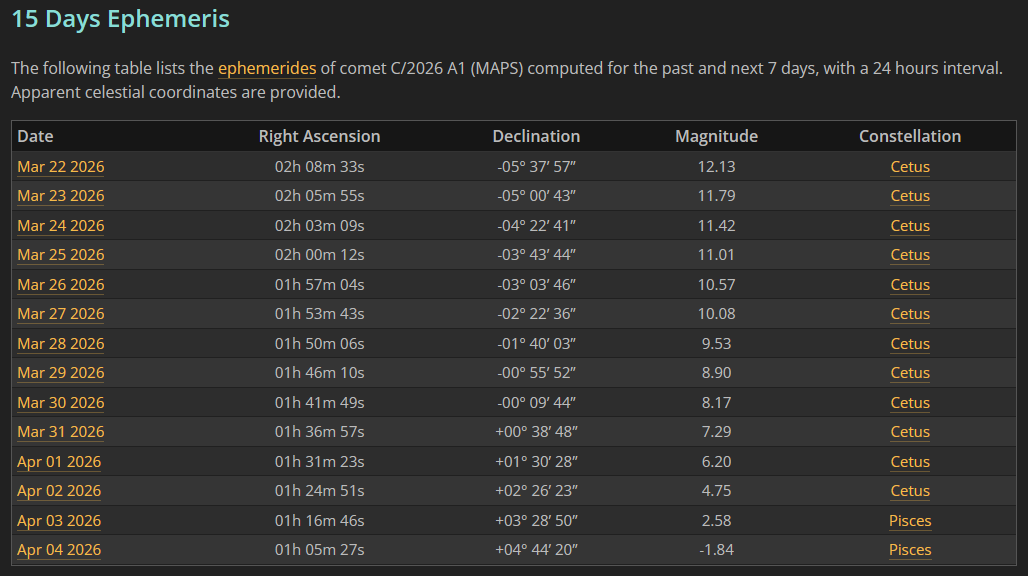Open the Cetus link in the Mar 30 row
The height and width of the screenshot is (576, 1028).
click(x=910, y=403)
